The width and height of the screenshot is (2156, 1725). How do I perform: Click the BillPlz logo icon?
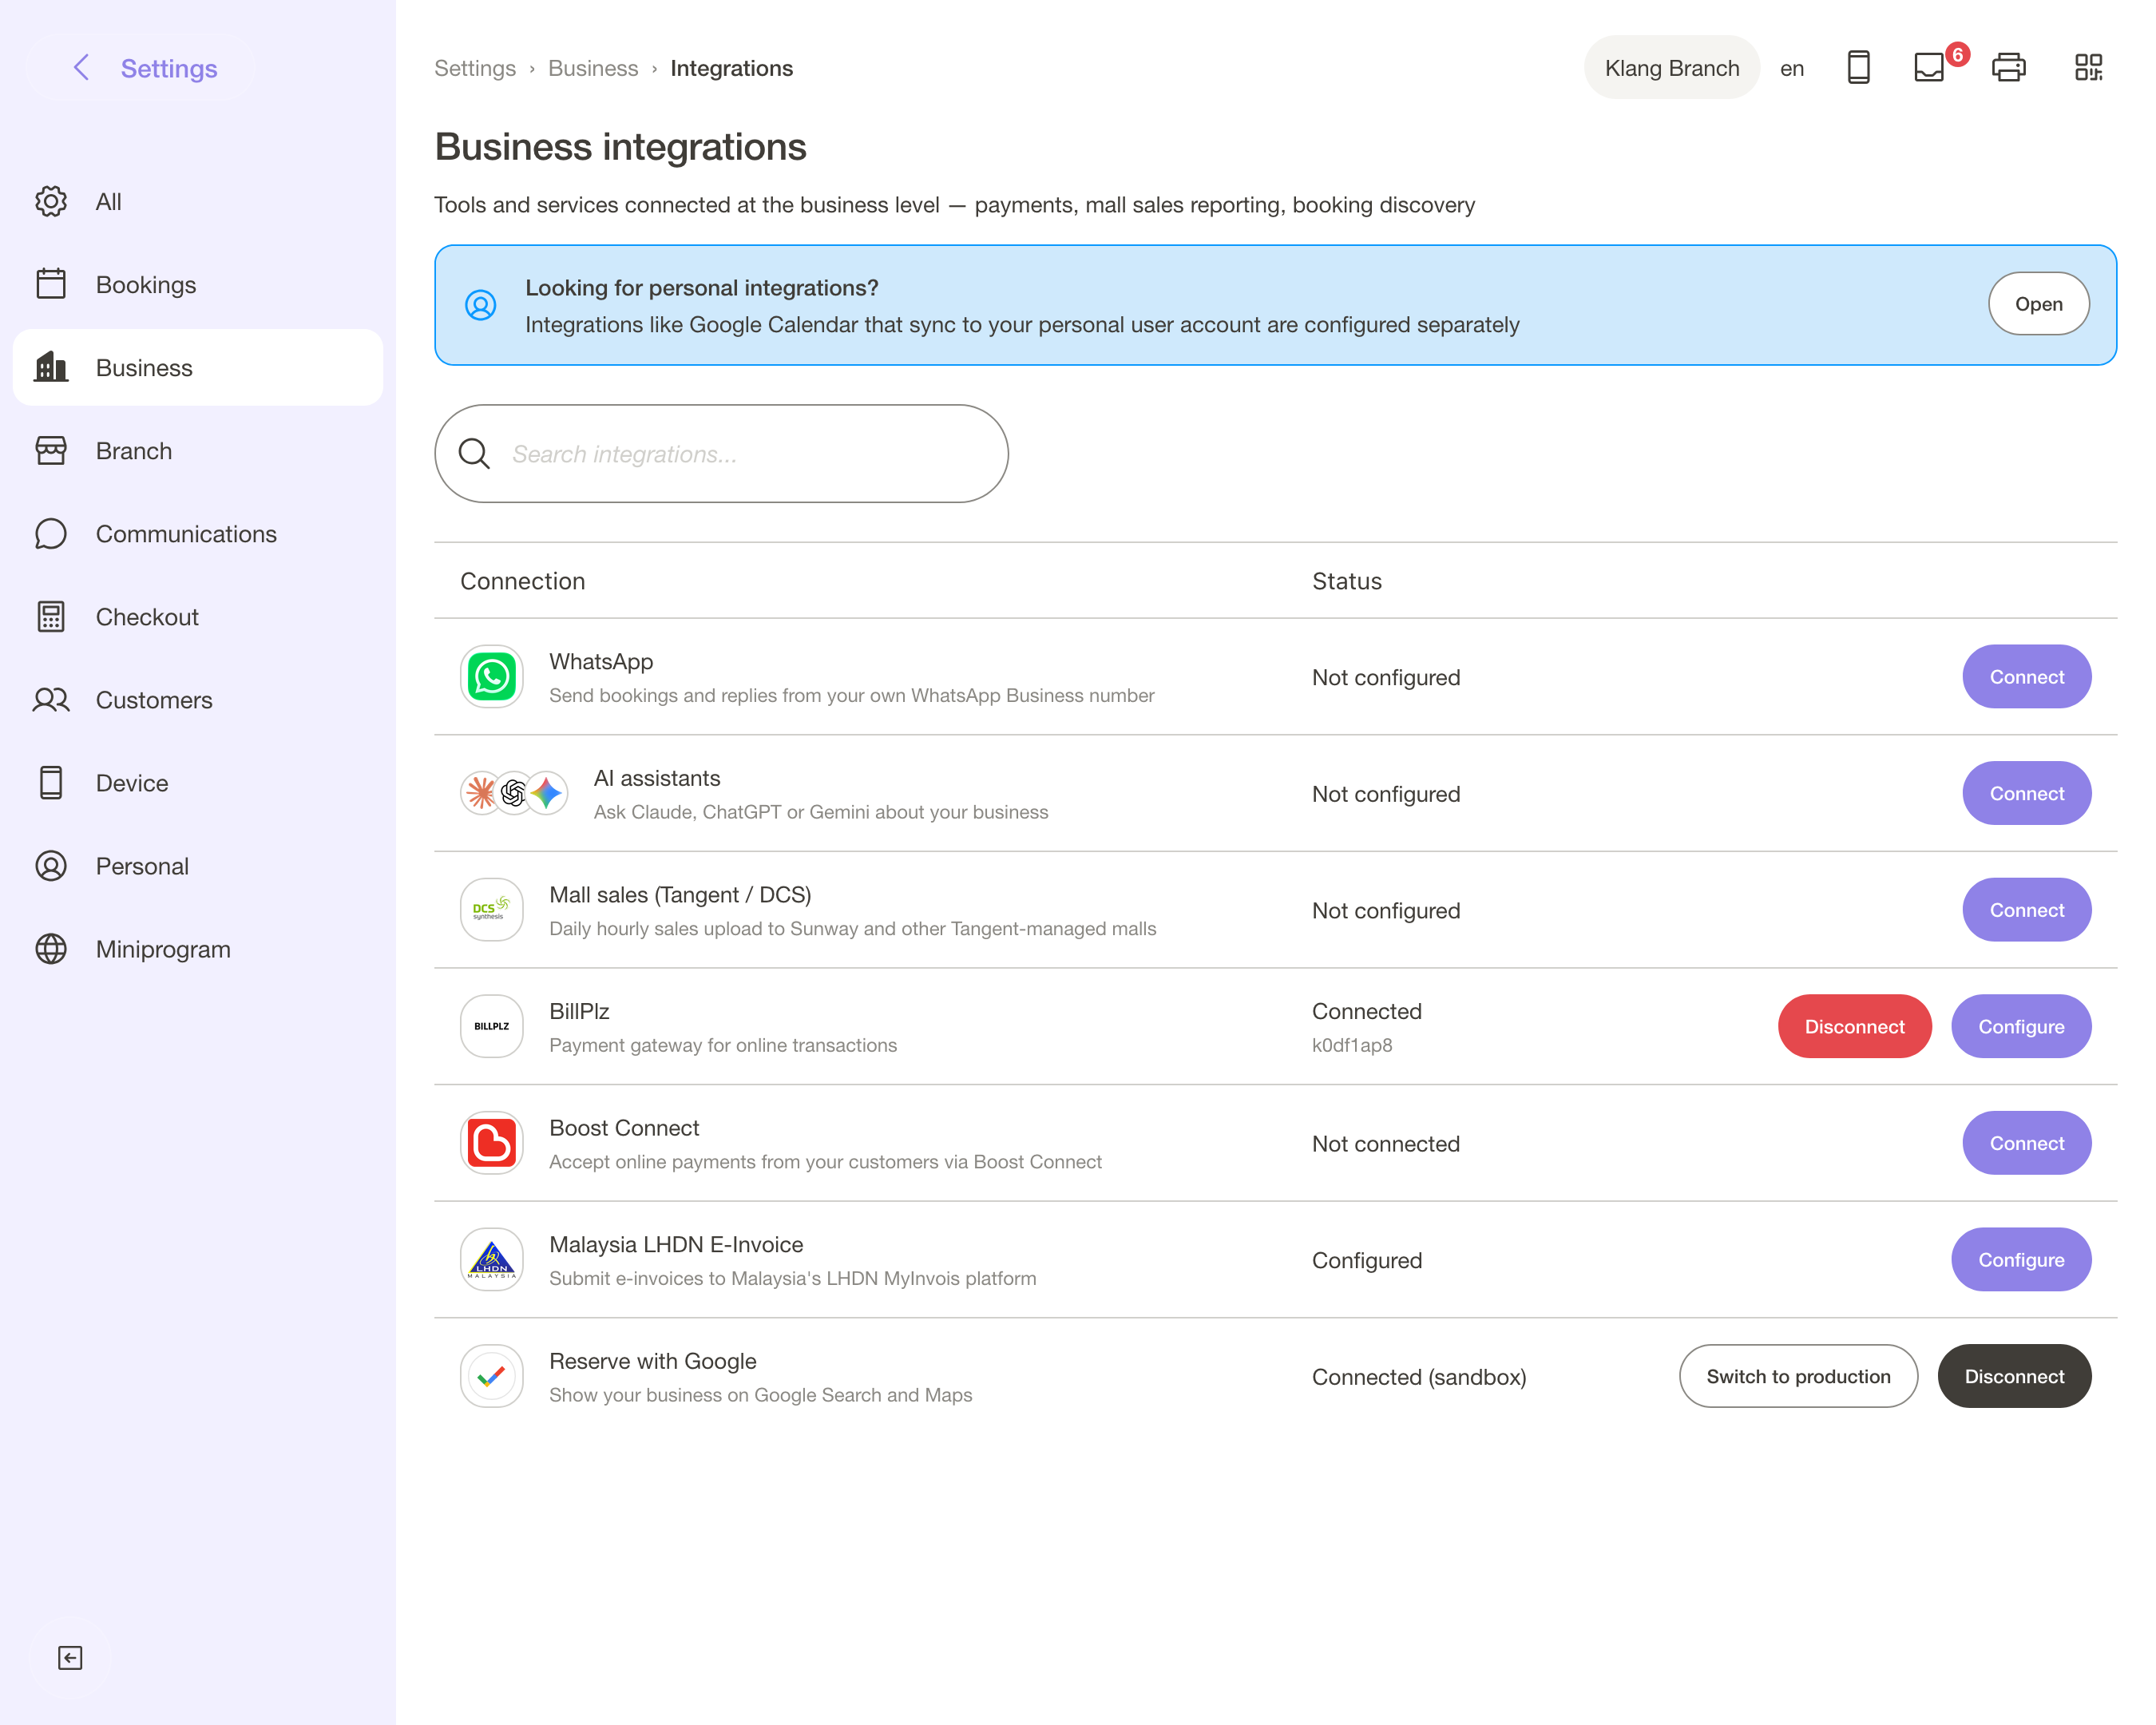point(492,1027)
